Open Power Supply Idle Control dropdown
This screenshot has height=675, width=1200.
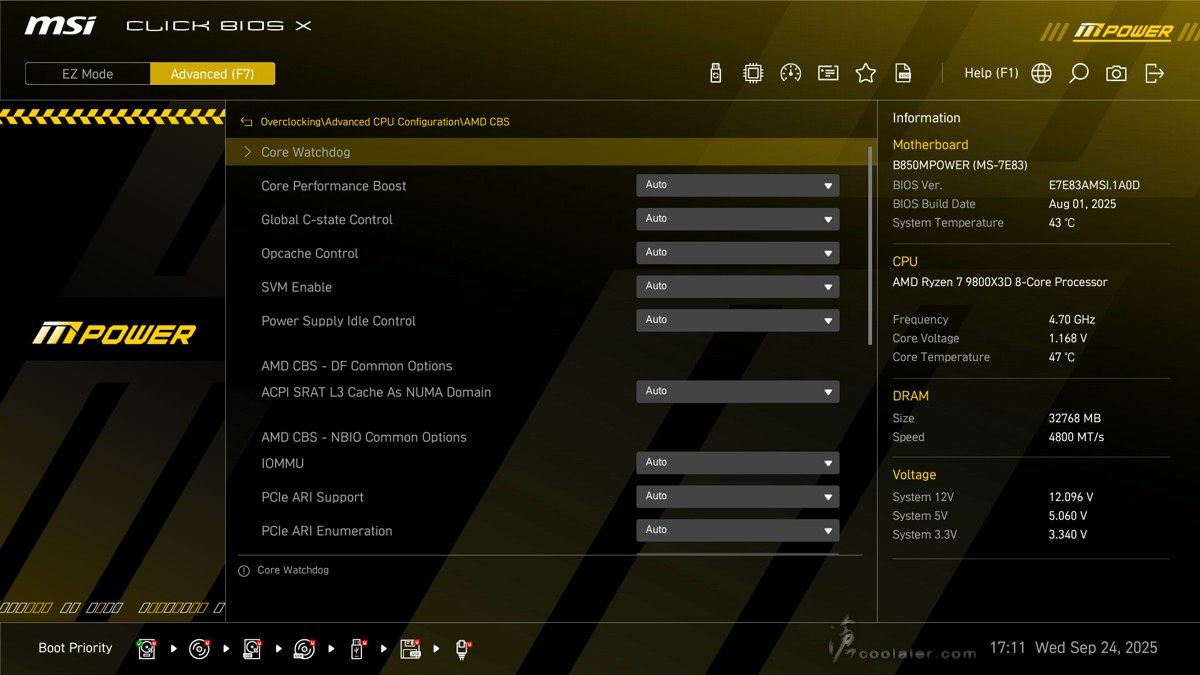click(x=738, y=321)
